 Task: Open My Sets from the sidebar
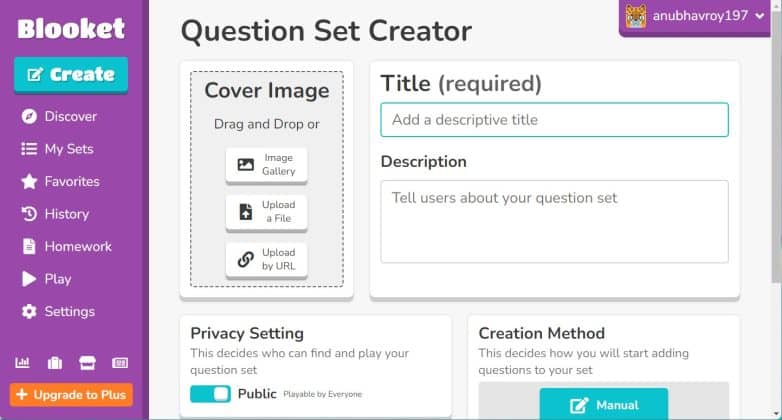68,149
